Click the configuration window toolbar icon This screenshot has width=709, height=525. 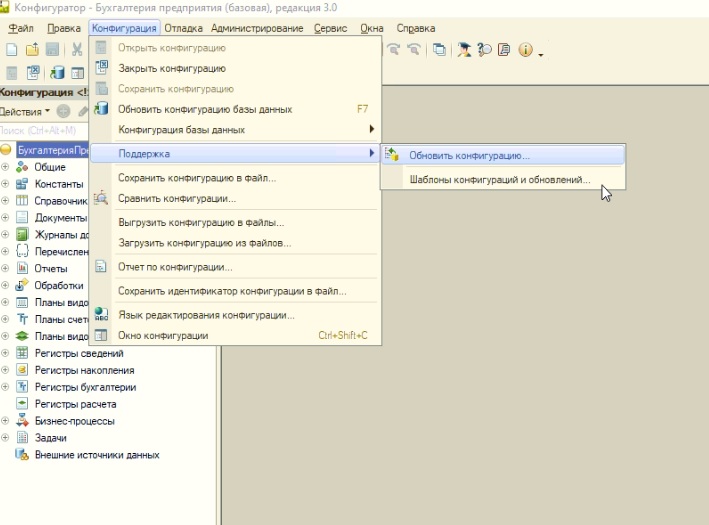tap(78, 72)
